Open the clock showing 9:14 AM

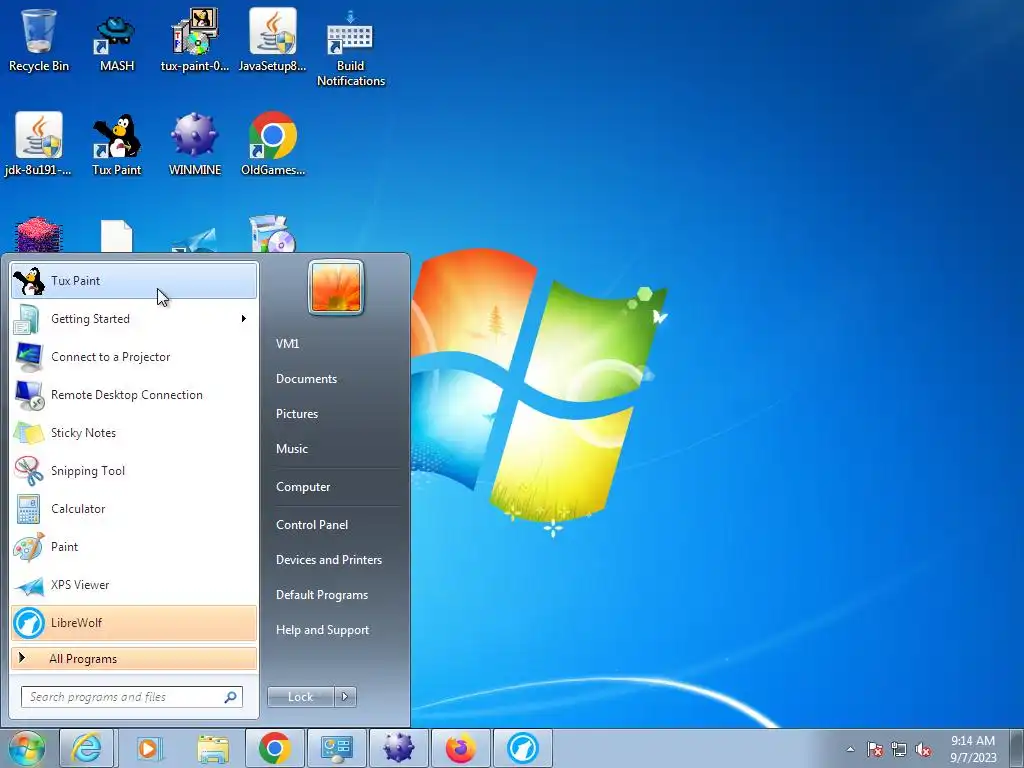pyautogui.click(x=973, y=749)
